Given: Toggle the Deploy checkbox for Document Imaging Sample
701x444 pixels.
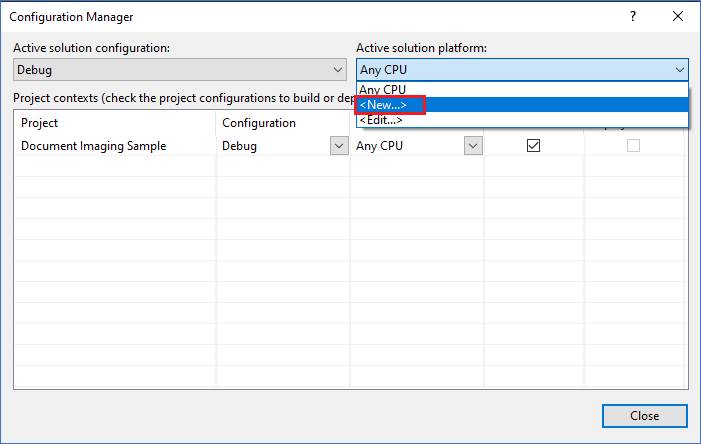Looking at the screenshot, I should pyautogui.click(x=633, y=146).
